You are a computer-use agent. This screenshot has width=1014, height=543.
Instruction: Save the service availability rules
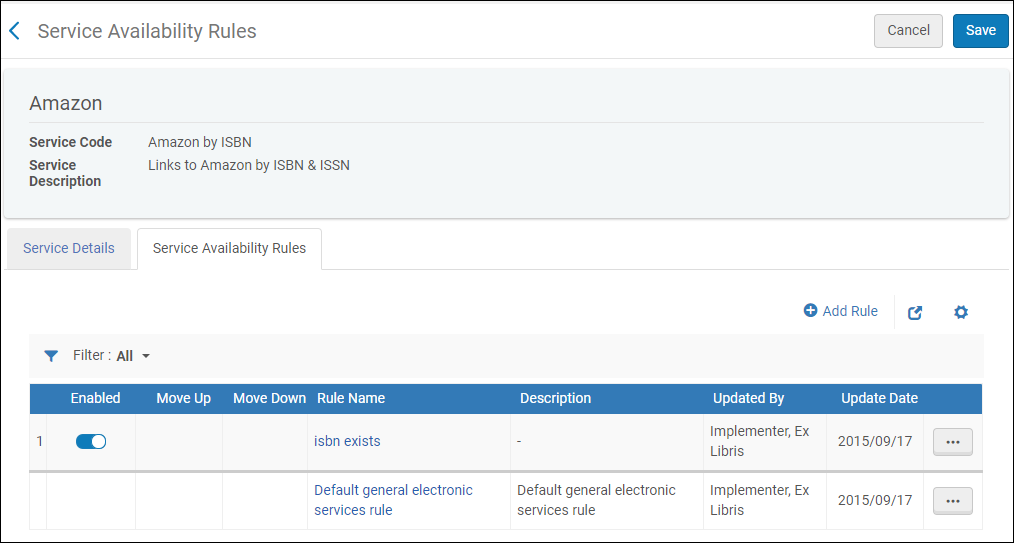coord(980,30)
